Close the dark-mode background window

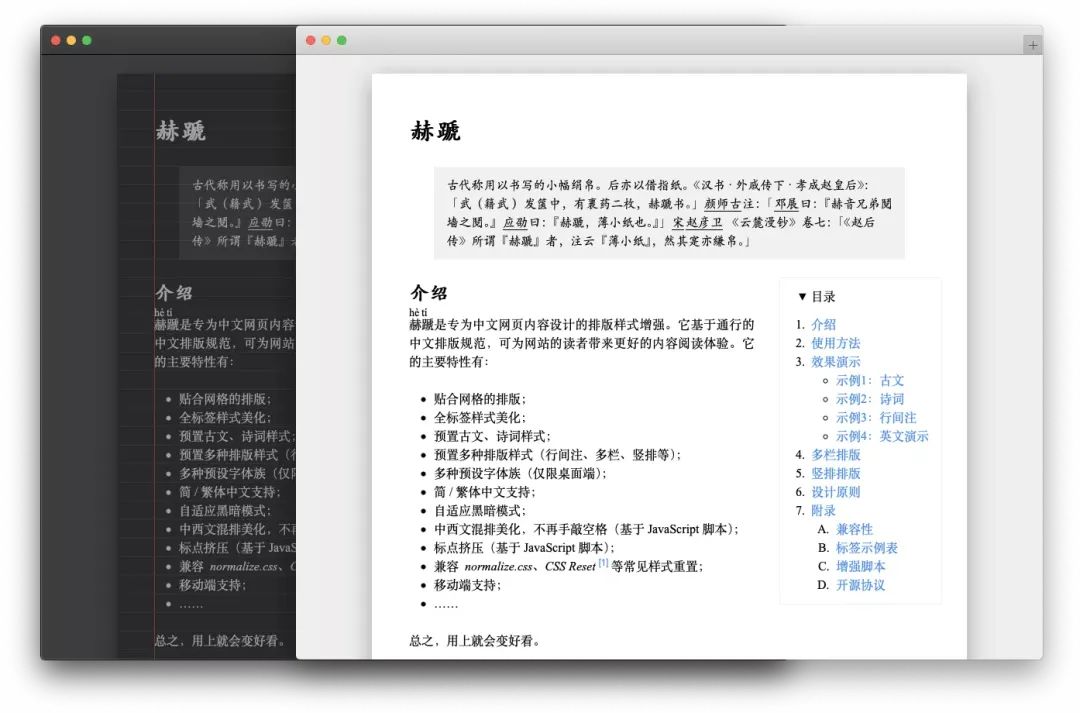56,41
